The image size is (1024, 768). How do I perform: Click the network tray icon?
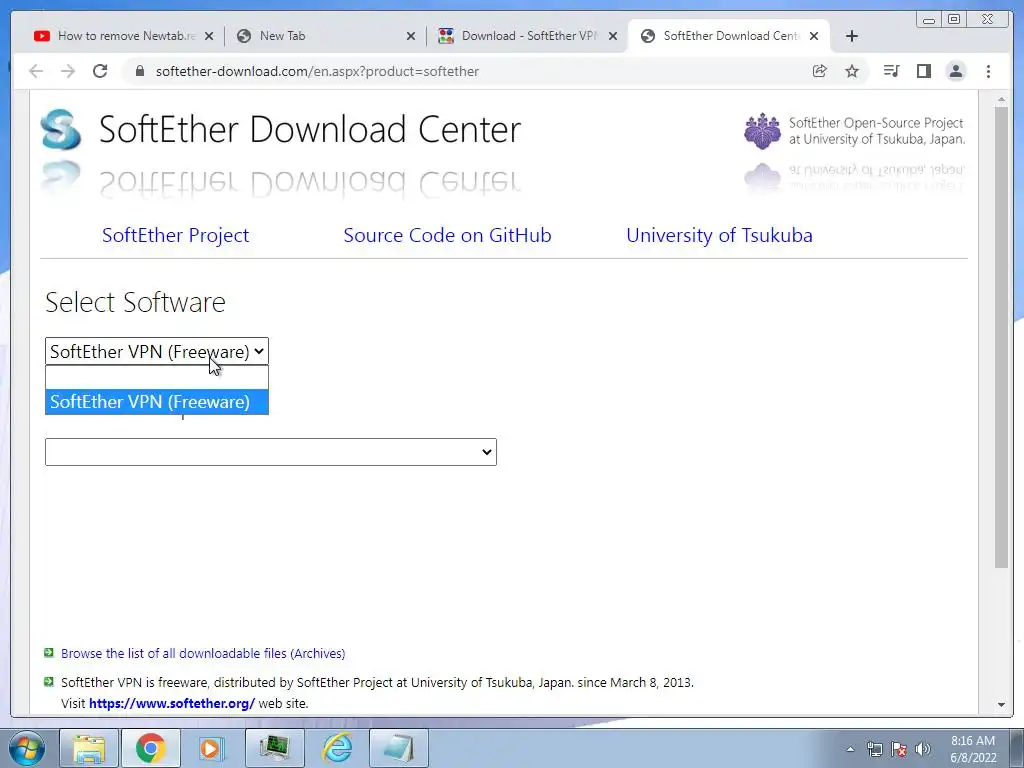[874, 749]
